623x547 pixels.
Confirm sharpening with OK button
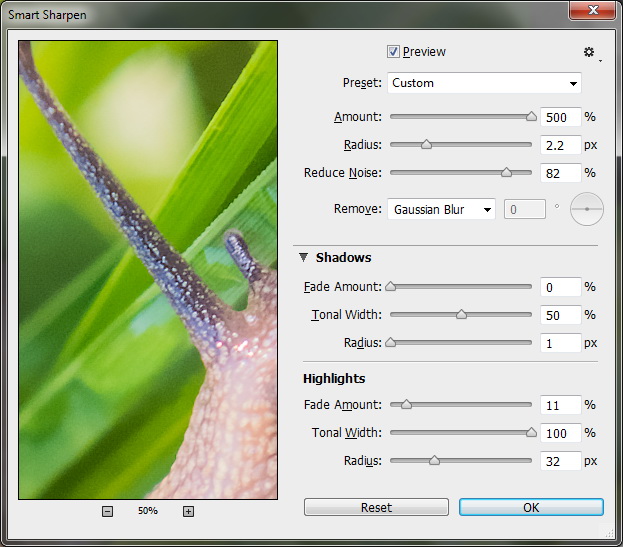pyautogui.click(x=531, y=507)
